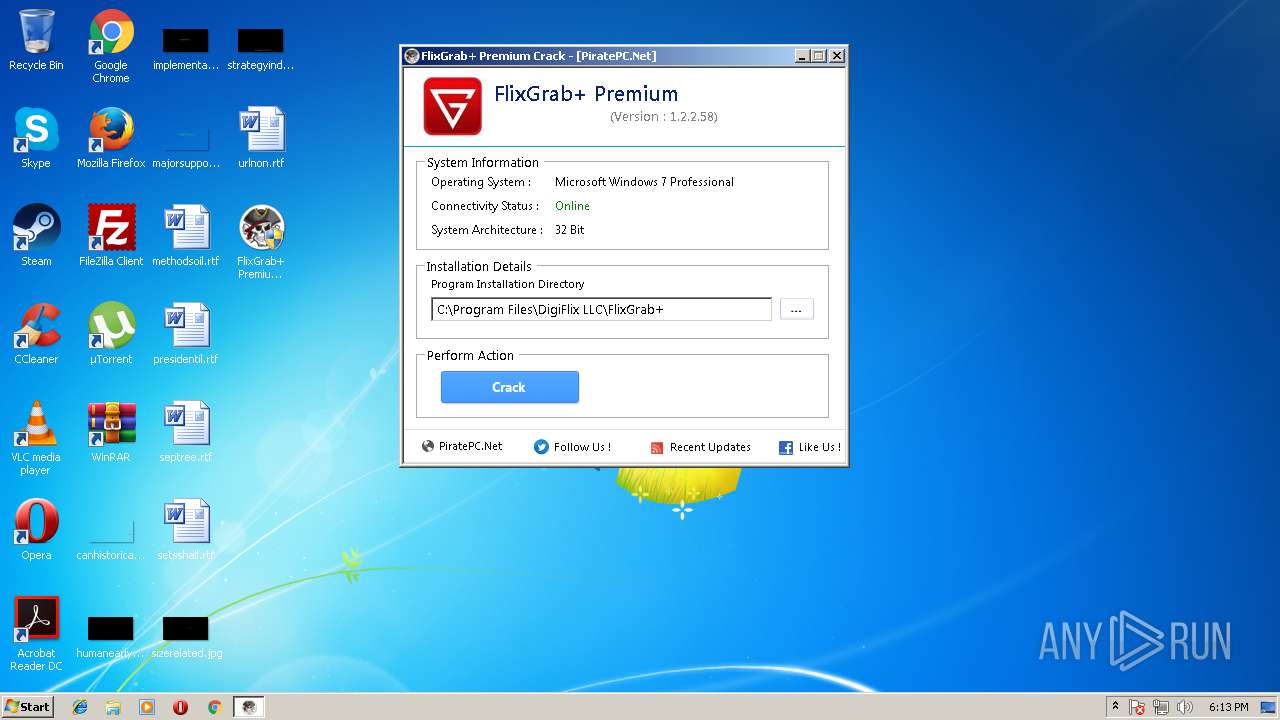This screenshot has width=1280, height=720.
Task: Select the CCleaner desktop icon
Action: pyautogui.click(x=36, y=334)
